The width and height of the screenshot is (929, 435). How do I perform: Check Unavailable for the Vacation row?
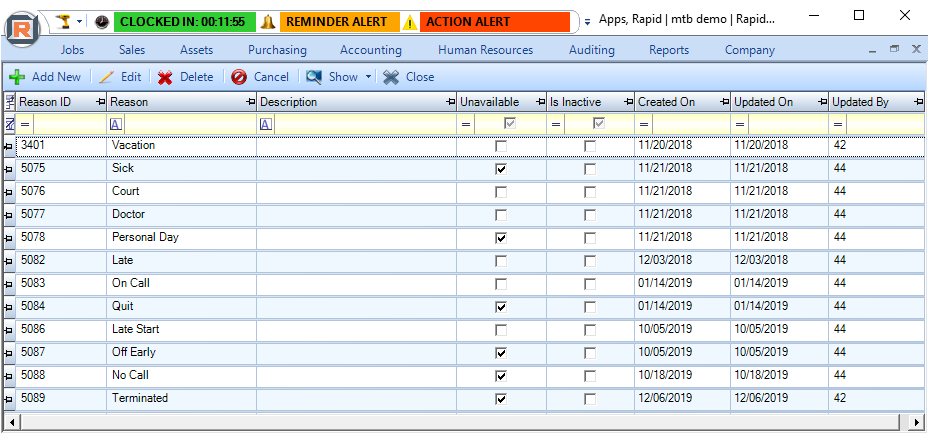pyautogui.click(x=501, y=146)
